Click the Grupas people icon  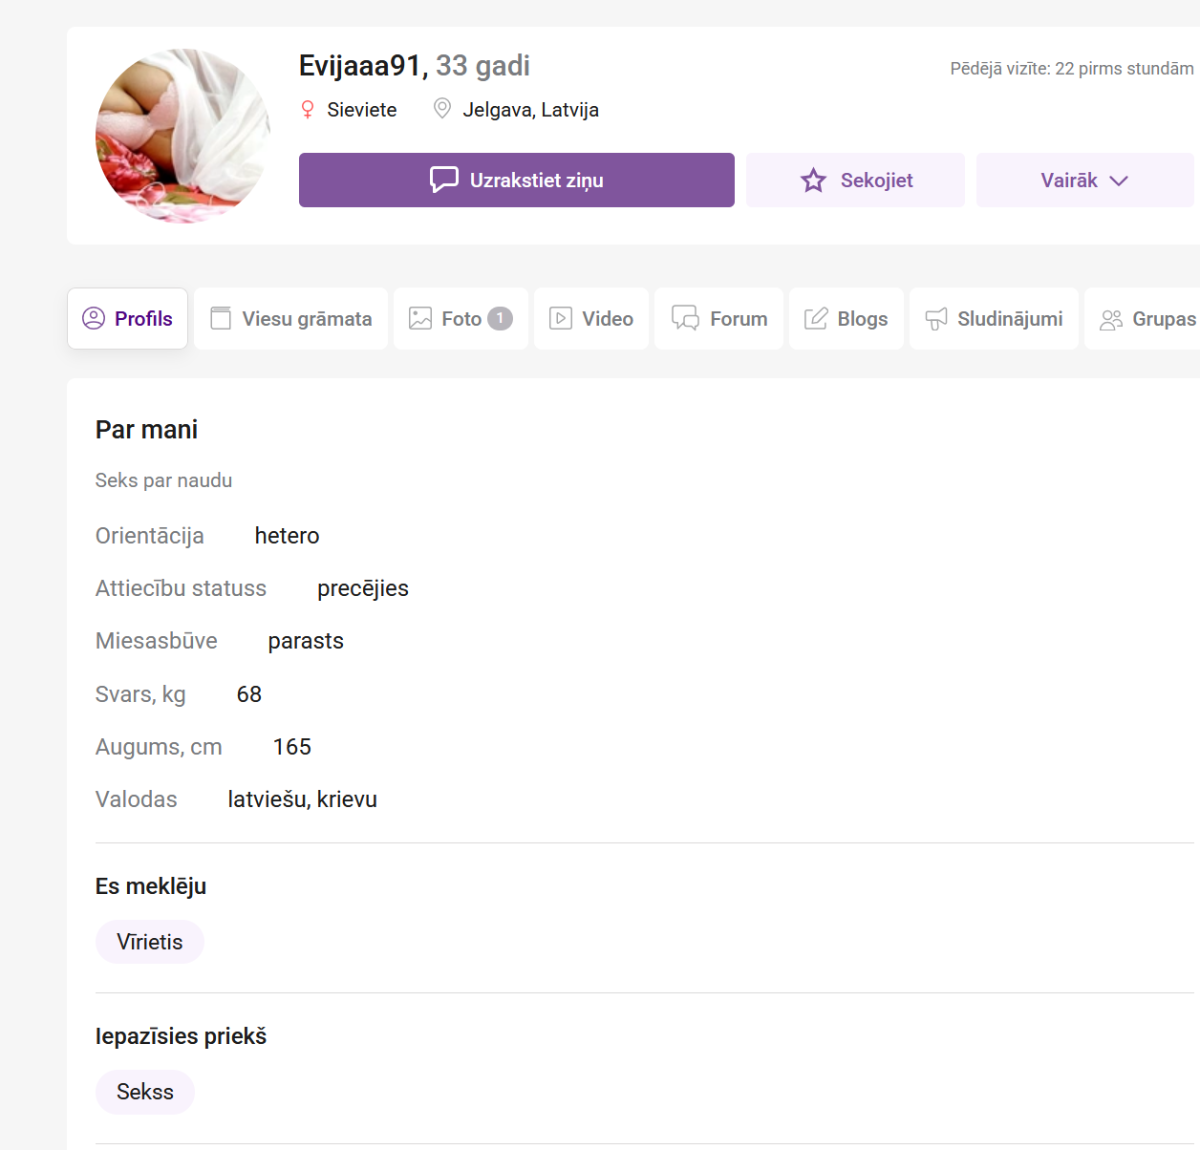[1111, 319]
